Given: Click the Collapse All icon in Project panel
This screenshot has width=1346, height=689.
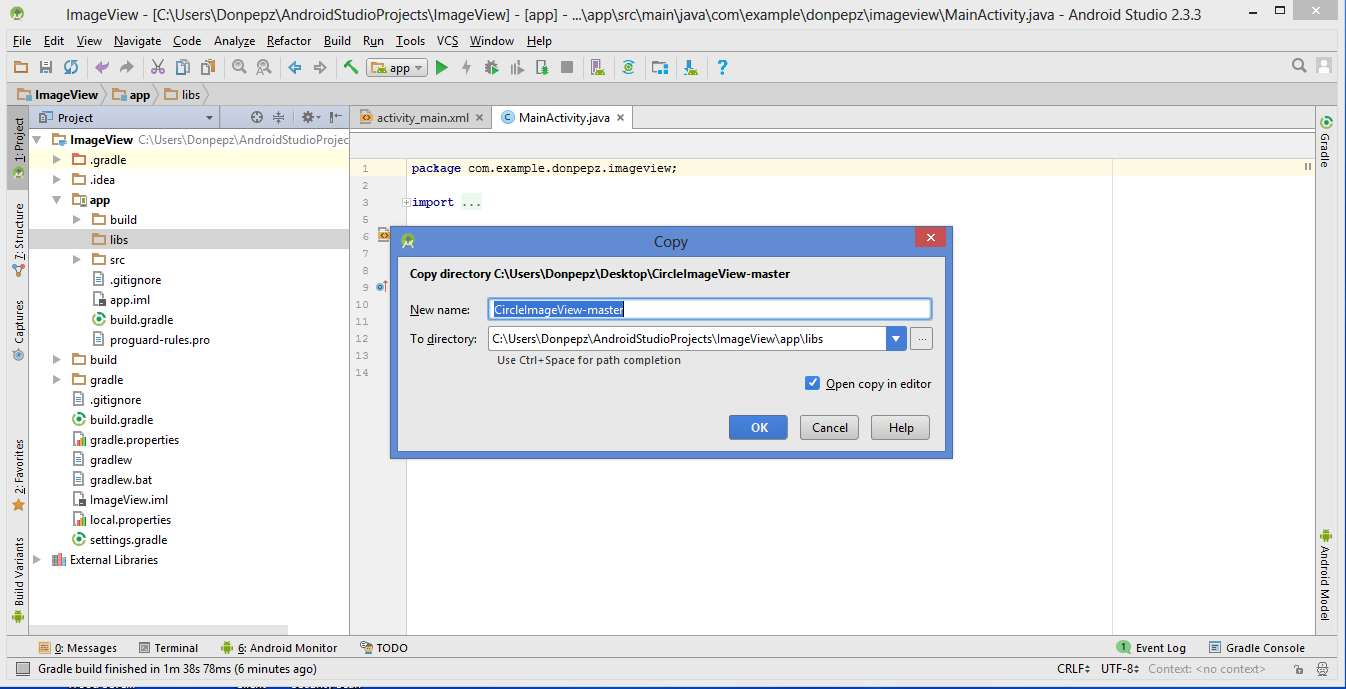Looking at the screenshot, I should tap(279, 117).
